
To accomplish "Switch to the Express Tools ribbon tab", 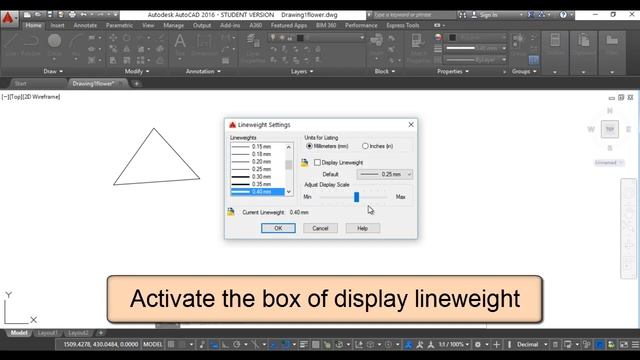I will click(402, 25).
